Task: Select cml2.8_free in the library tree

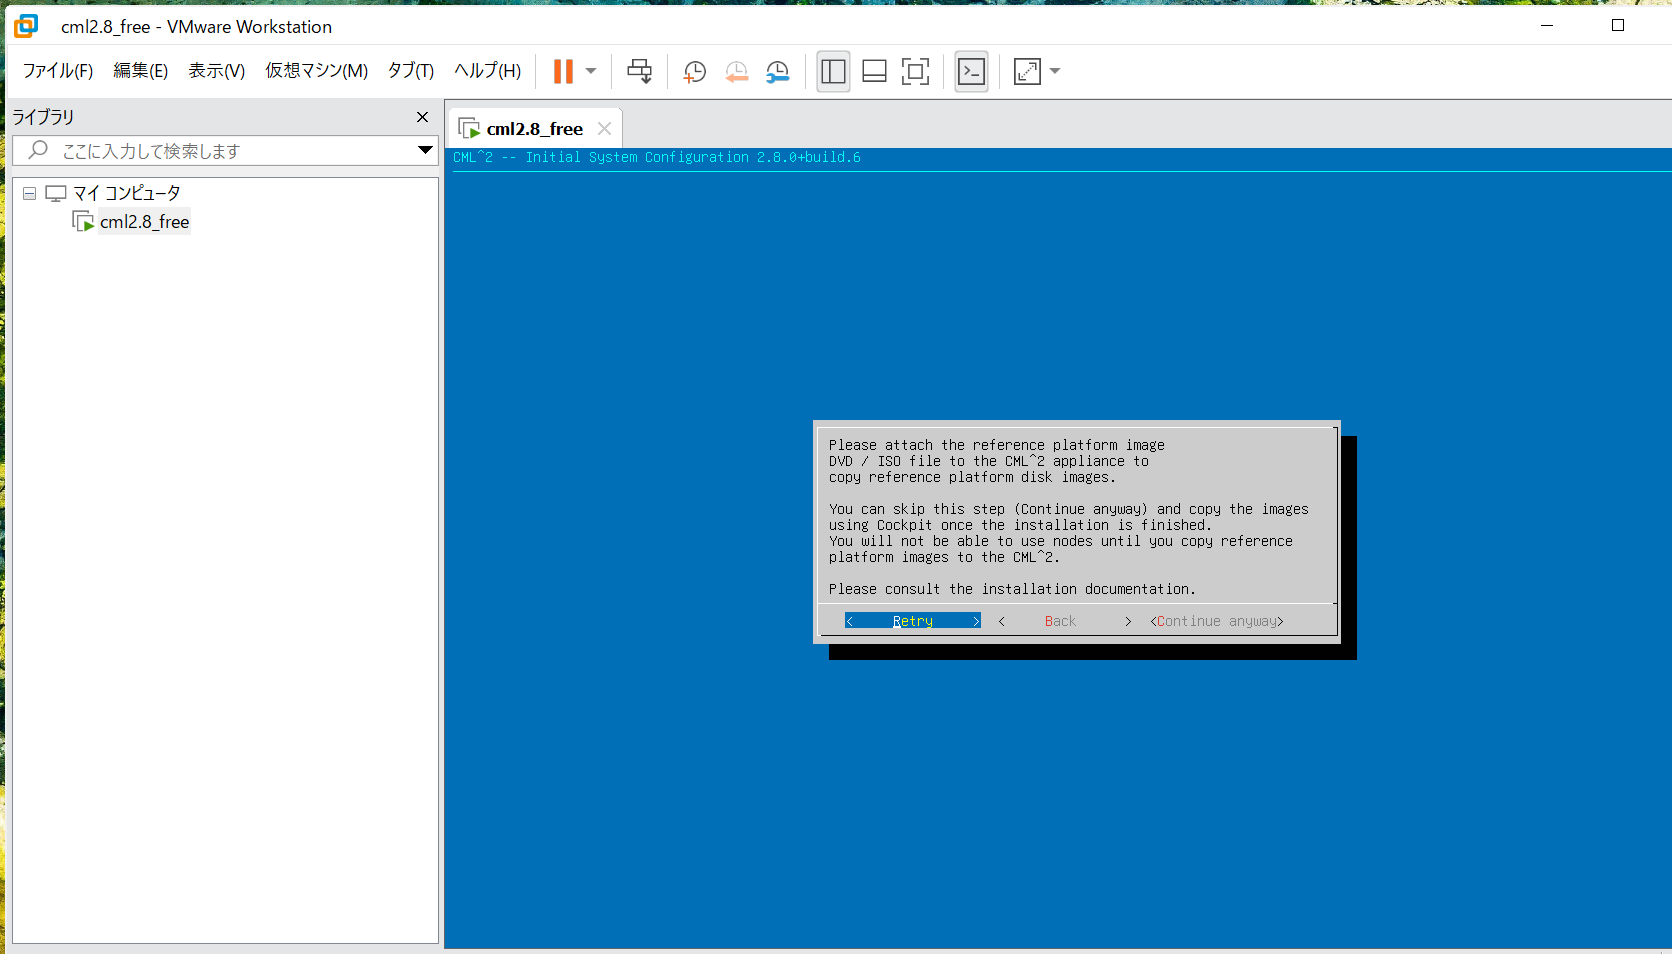Action: click(144, 222)
